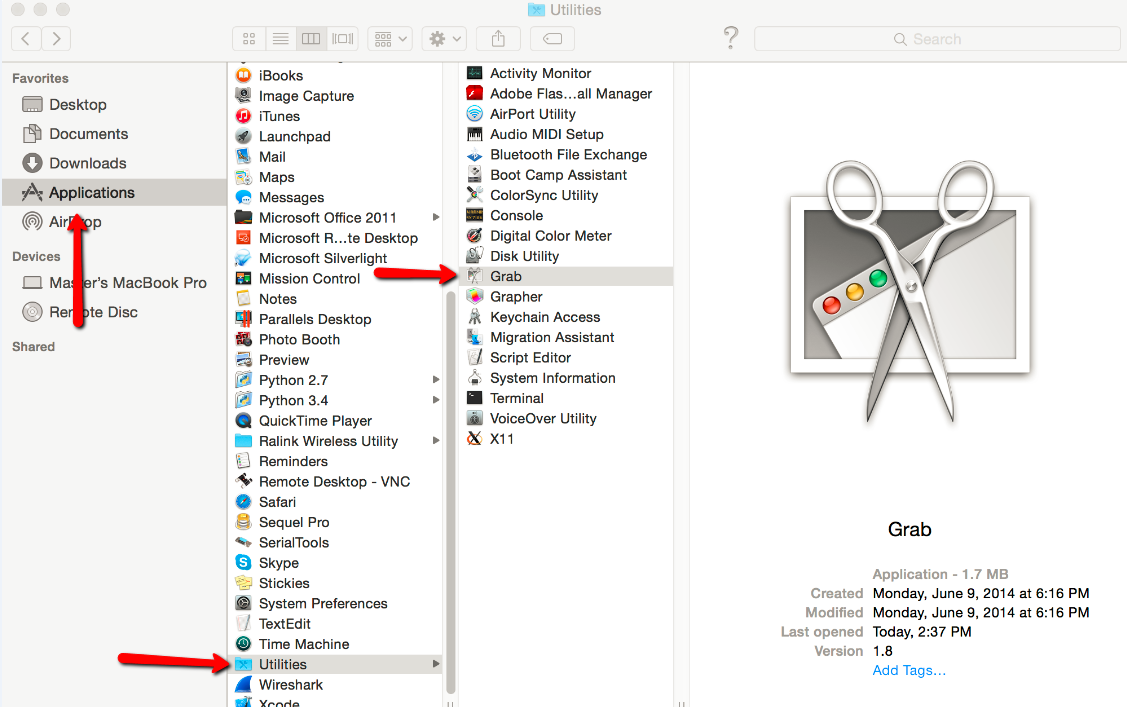Select Applications in the sidebar
Viewport: 1127px width, 707px height.
[x=114, y=193]
